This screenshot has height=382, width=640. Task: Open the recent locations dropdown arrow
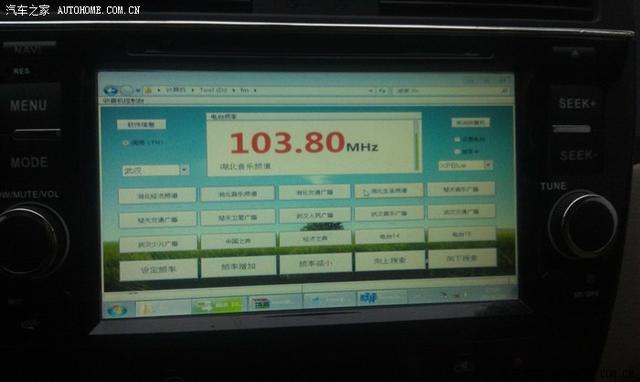(x=138, y=90)
